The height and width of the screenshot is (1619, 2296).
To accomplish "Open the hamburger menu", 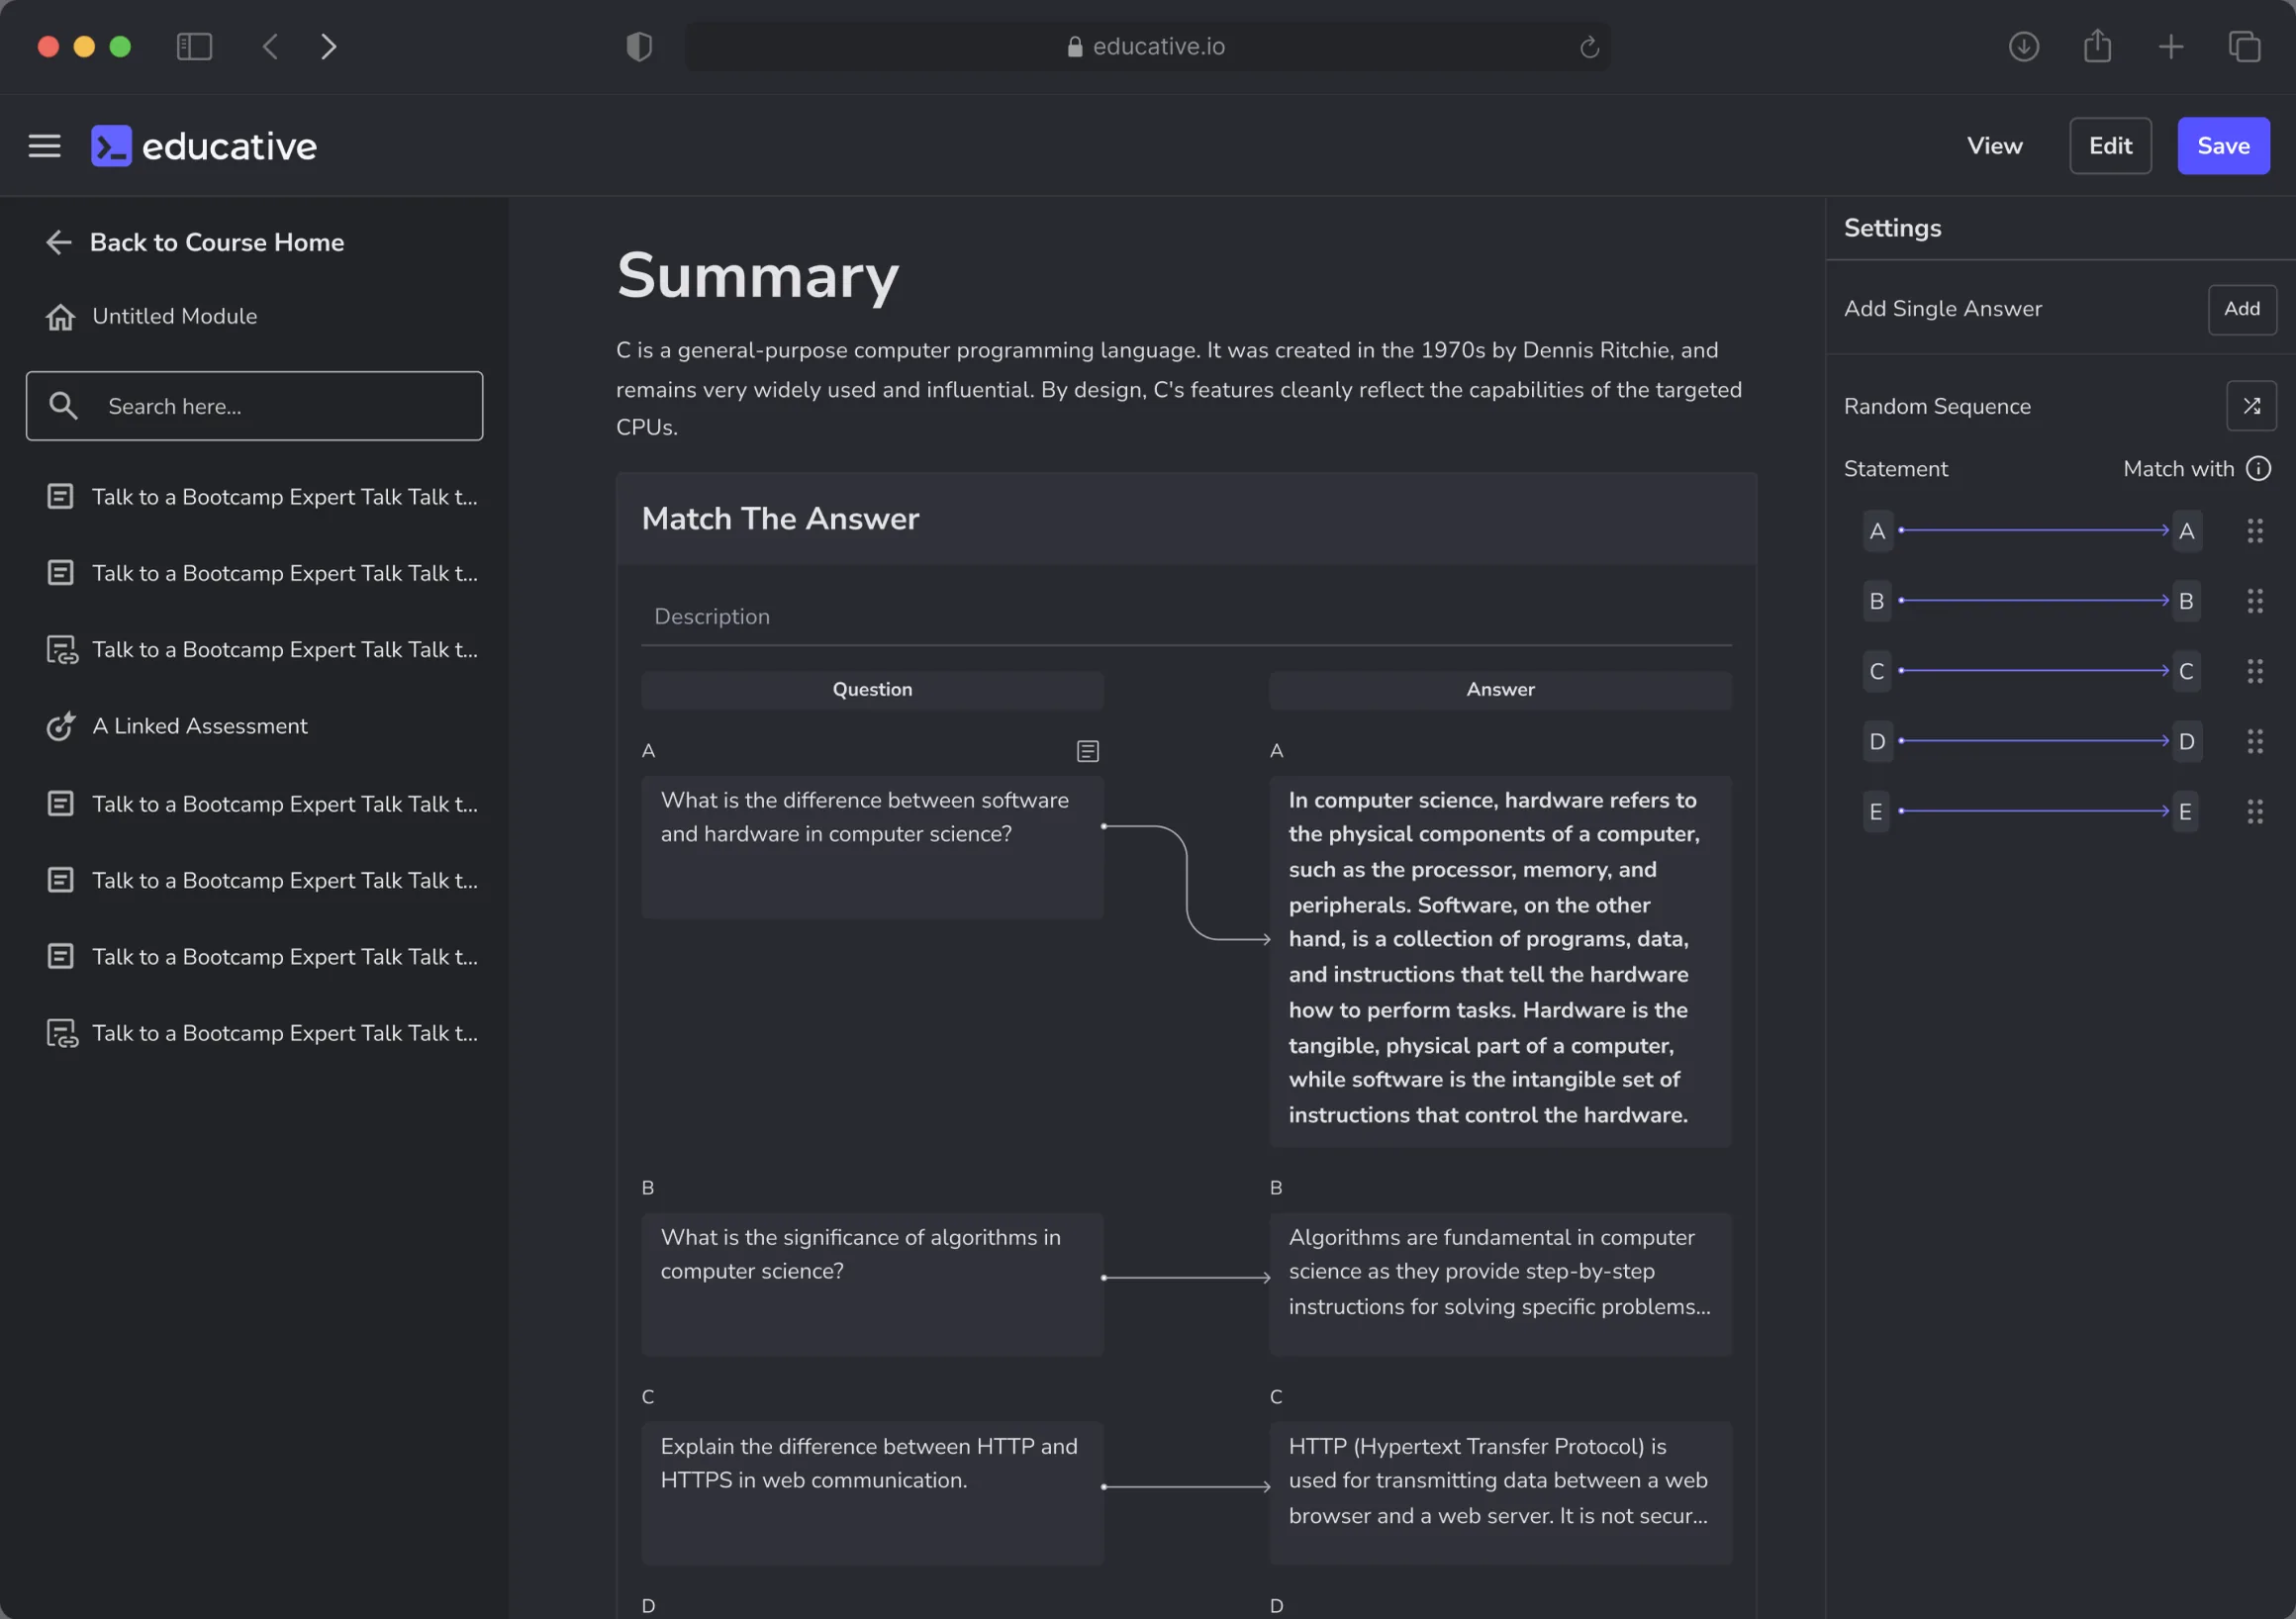I will point(44,146).
